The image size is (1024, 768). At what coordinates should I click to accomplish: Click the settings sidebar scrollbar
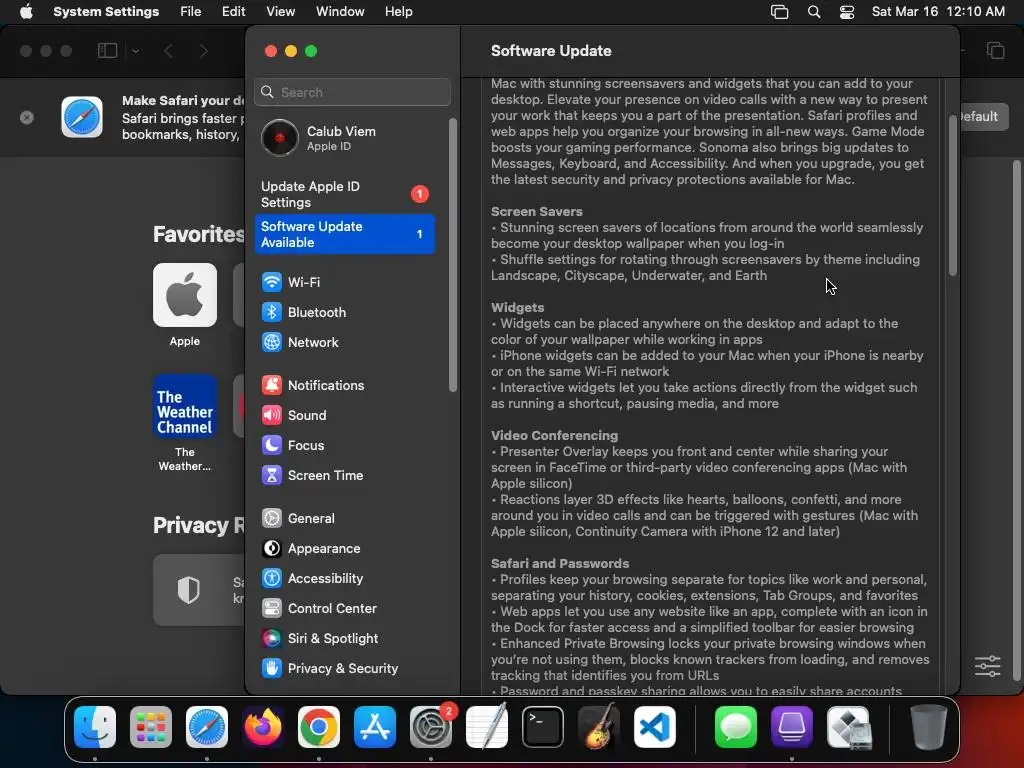pyautogui.click(x=453, y=255)
